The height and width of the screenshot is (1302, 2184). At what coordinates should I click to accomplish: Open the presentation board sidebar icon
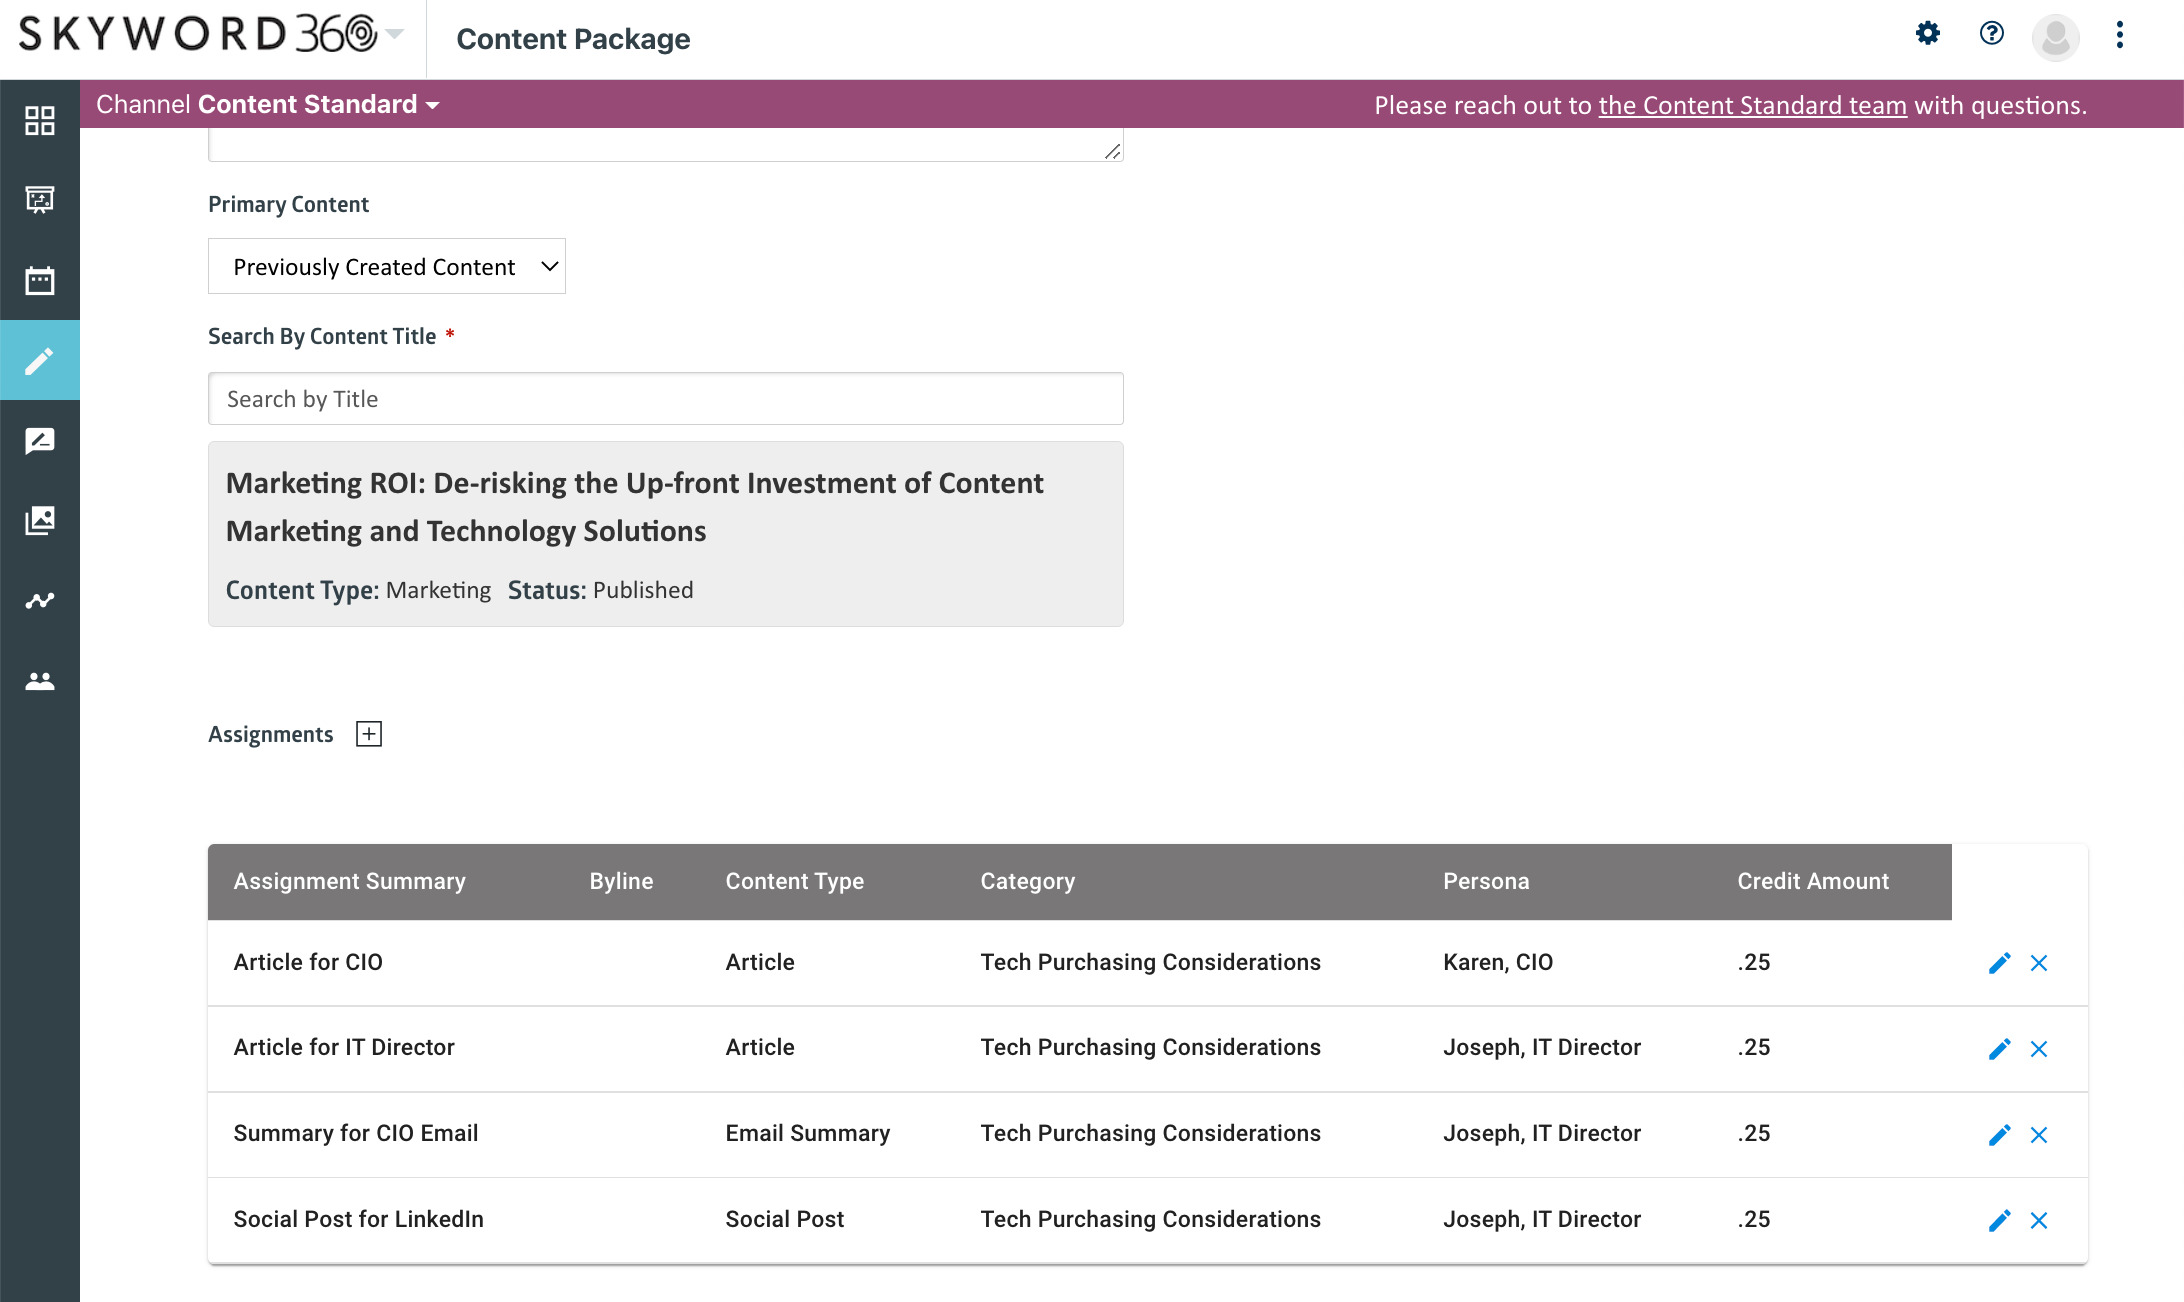pos(40,200)
